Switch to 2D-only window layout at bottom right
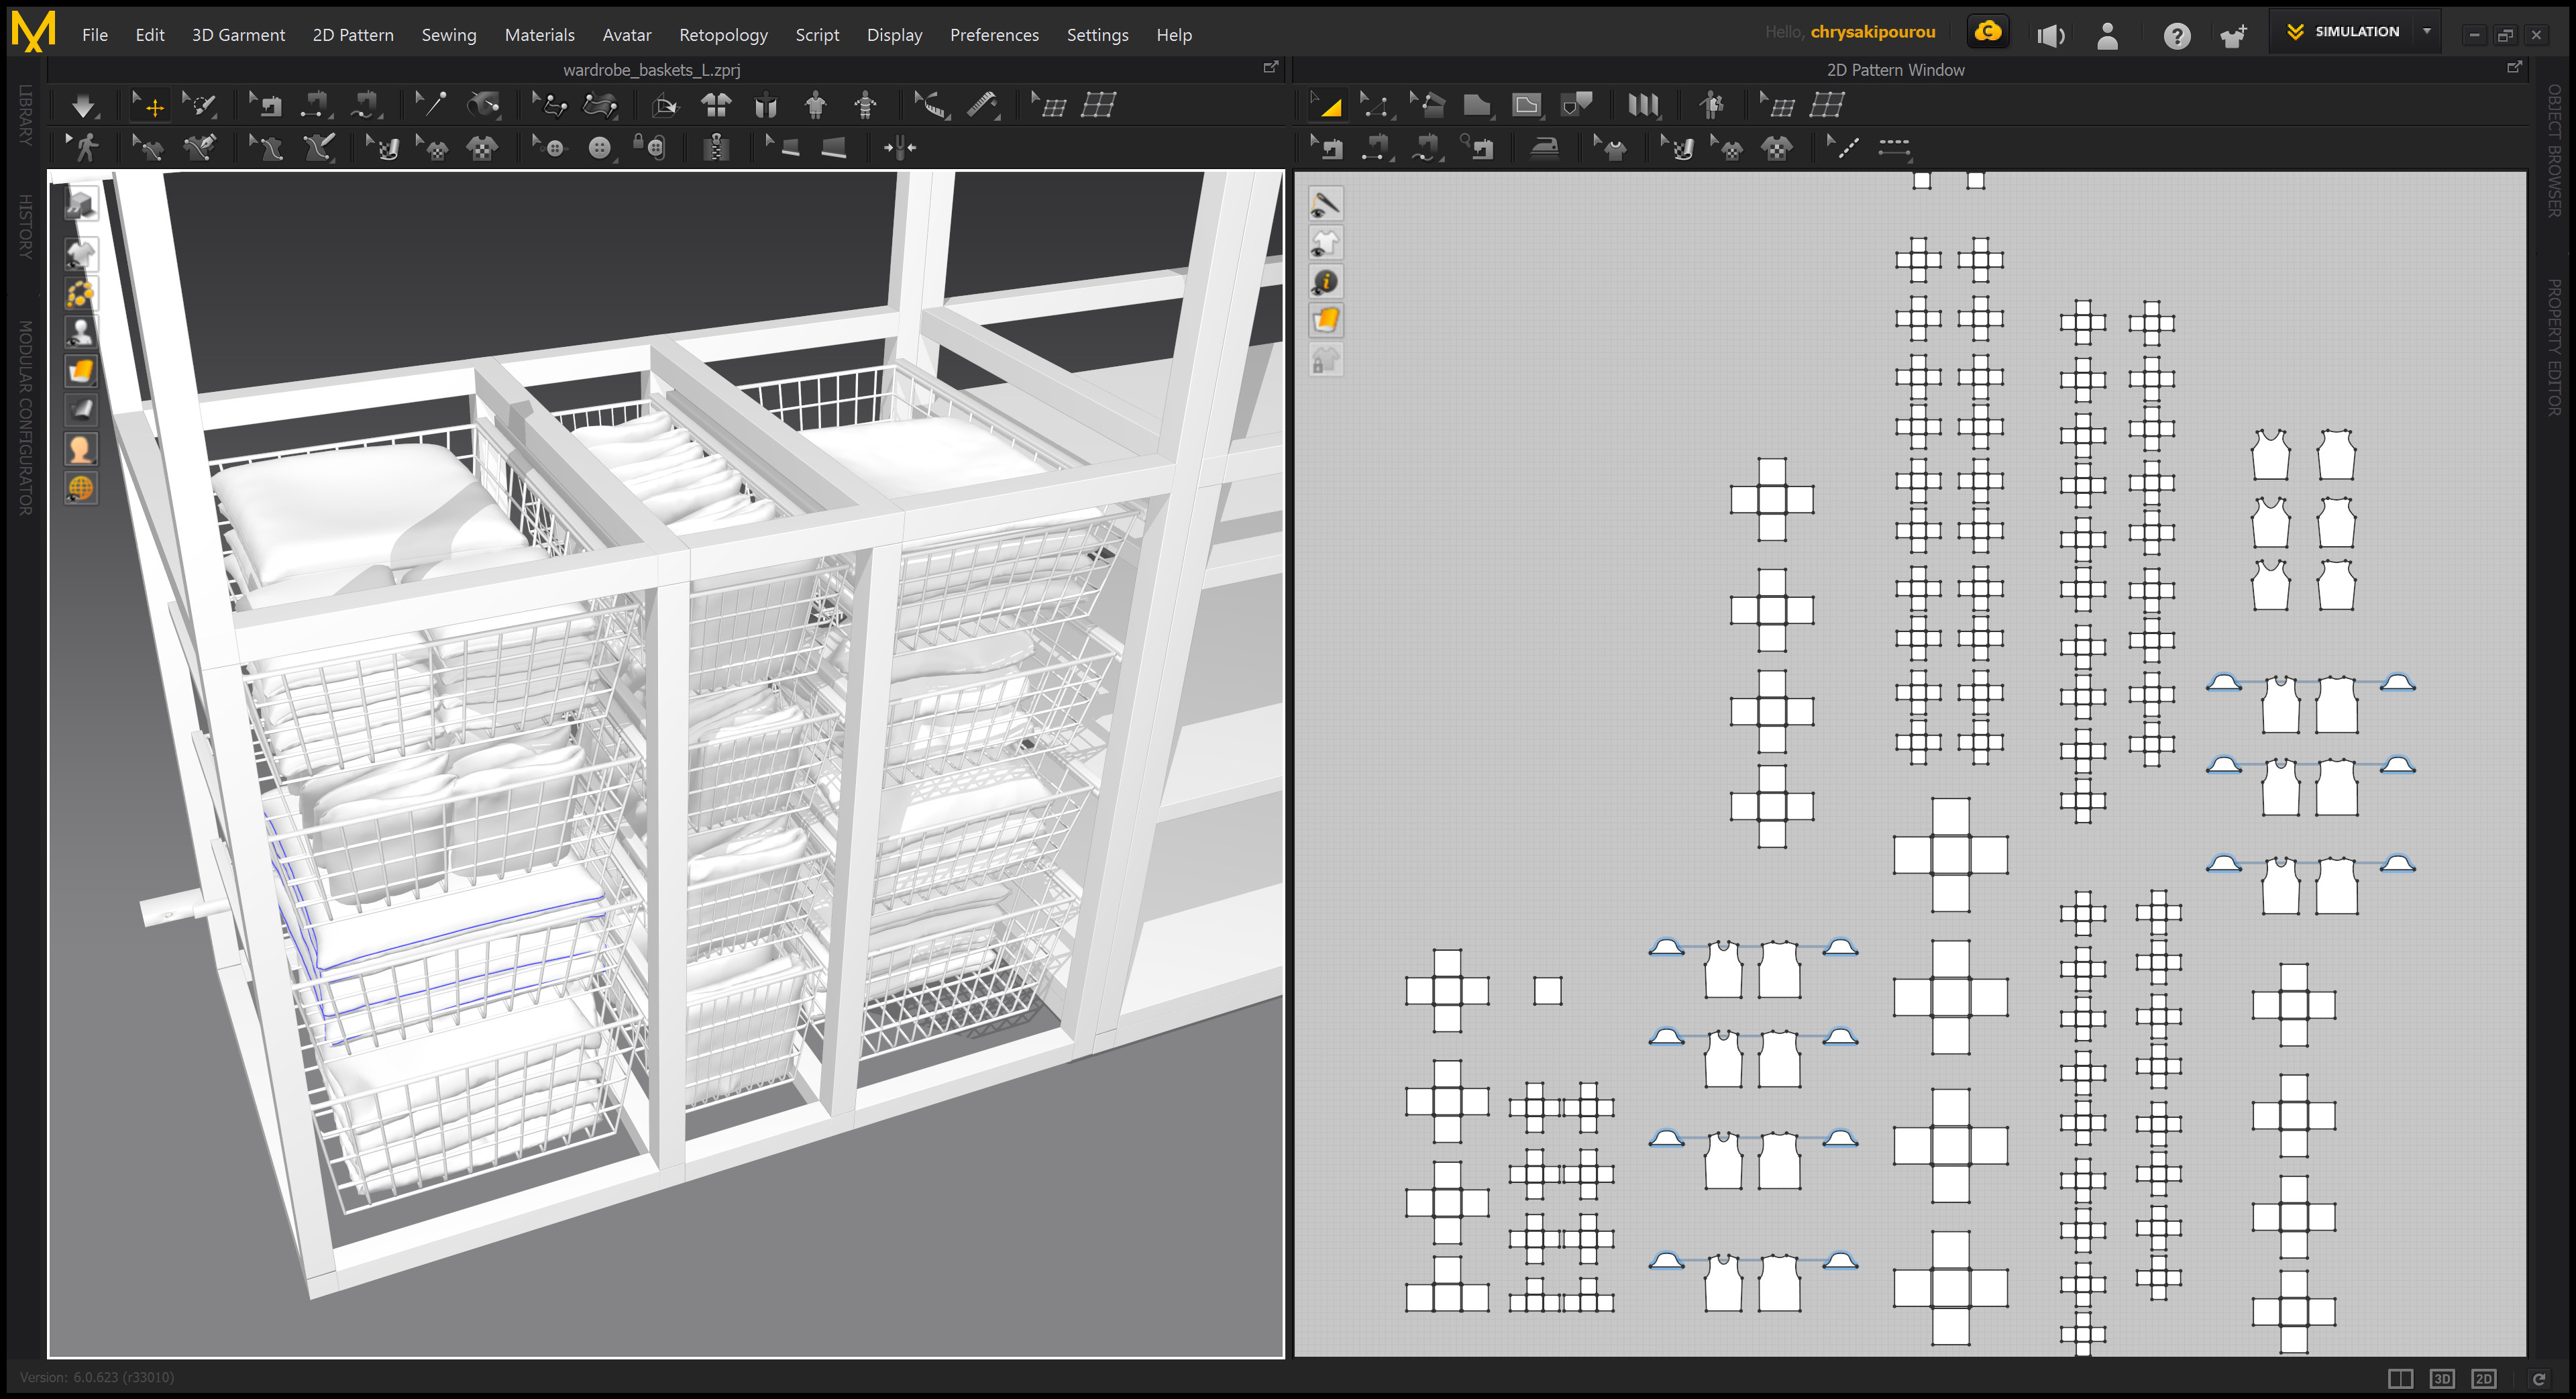The width and height of the screenshot is (2576, 1399). point(2483,1378)
